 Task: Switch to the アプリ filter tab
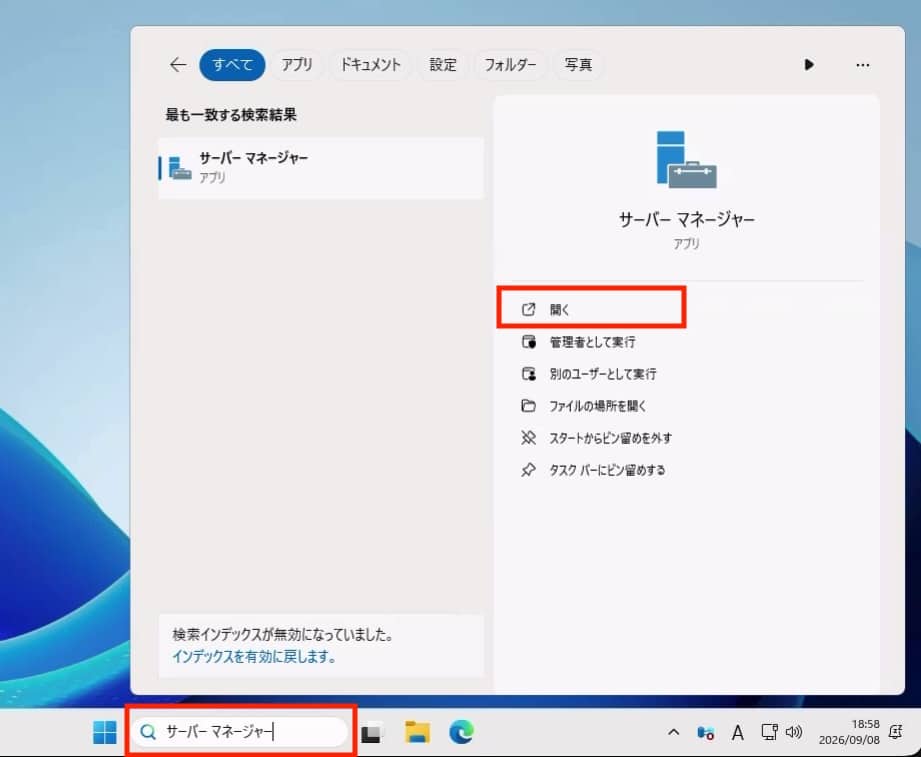[x=297, y=65]
